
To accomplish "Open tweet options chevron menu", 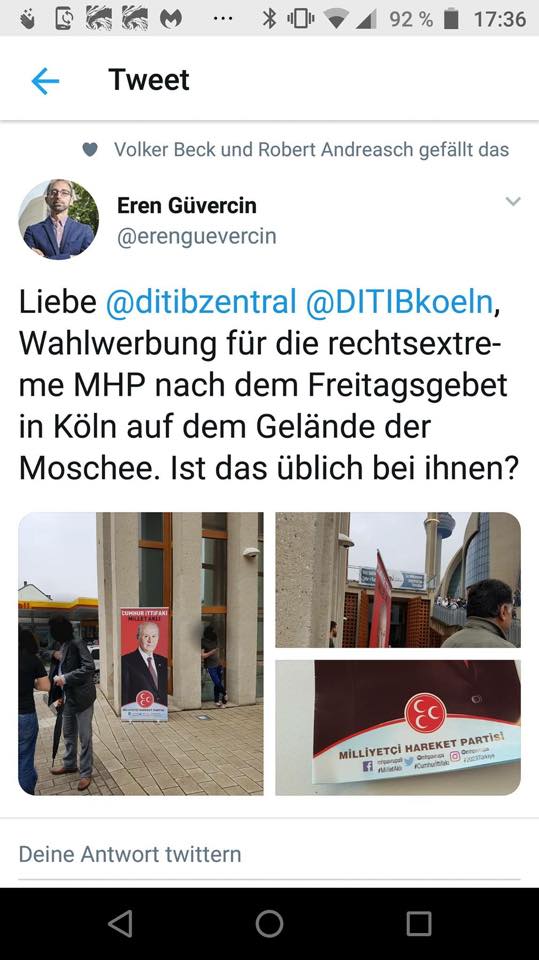I will tap(513, 201).
